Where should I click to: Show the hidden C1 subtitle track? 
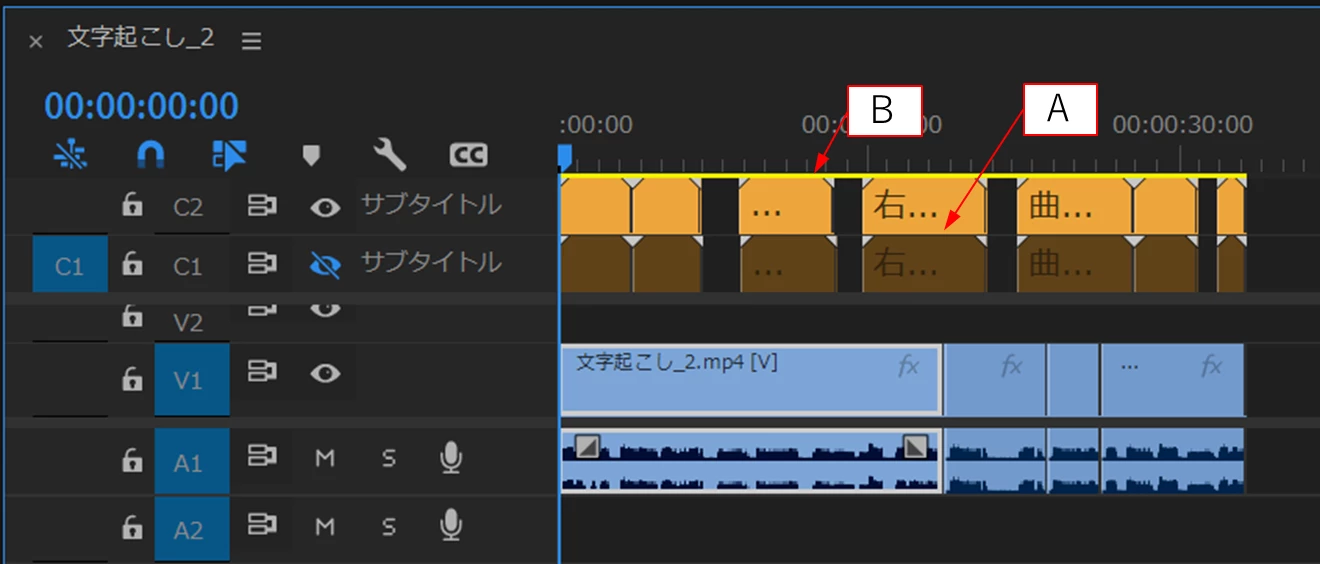point(324,264)
